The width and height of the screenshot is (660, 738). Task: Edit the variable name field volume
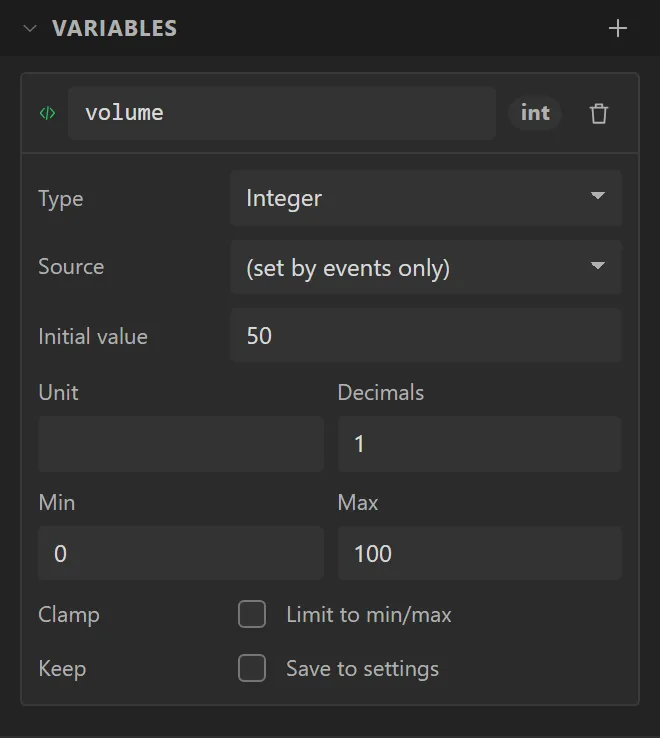(282, 113)
